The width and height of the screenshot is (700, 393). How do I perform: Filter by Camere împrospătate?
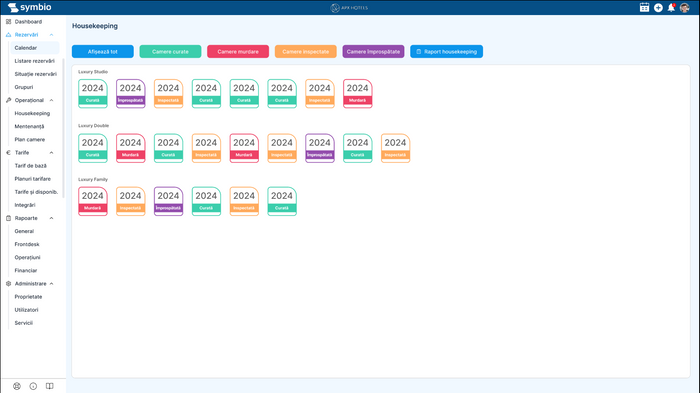[373, 51]
